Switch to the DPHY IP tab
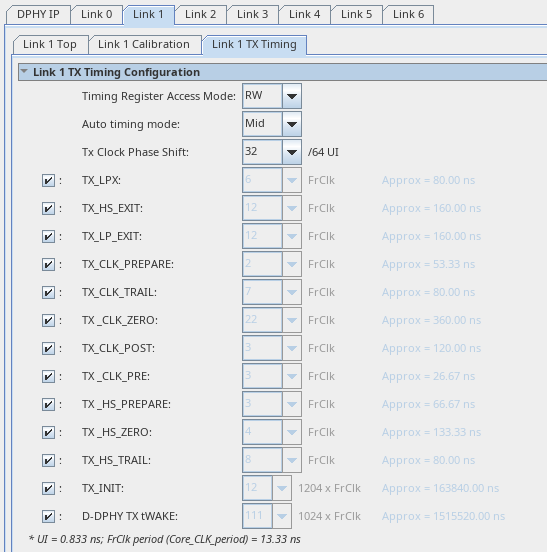Screen dimensions: 547x552 pyautogui.click(x=38, y=14)
